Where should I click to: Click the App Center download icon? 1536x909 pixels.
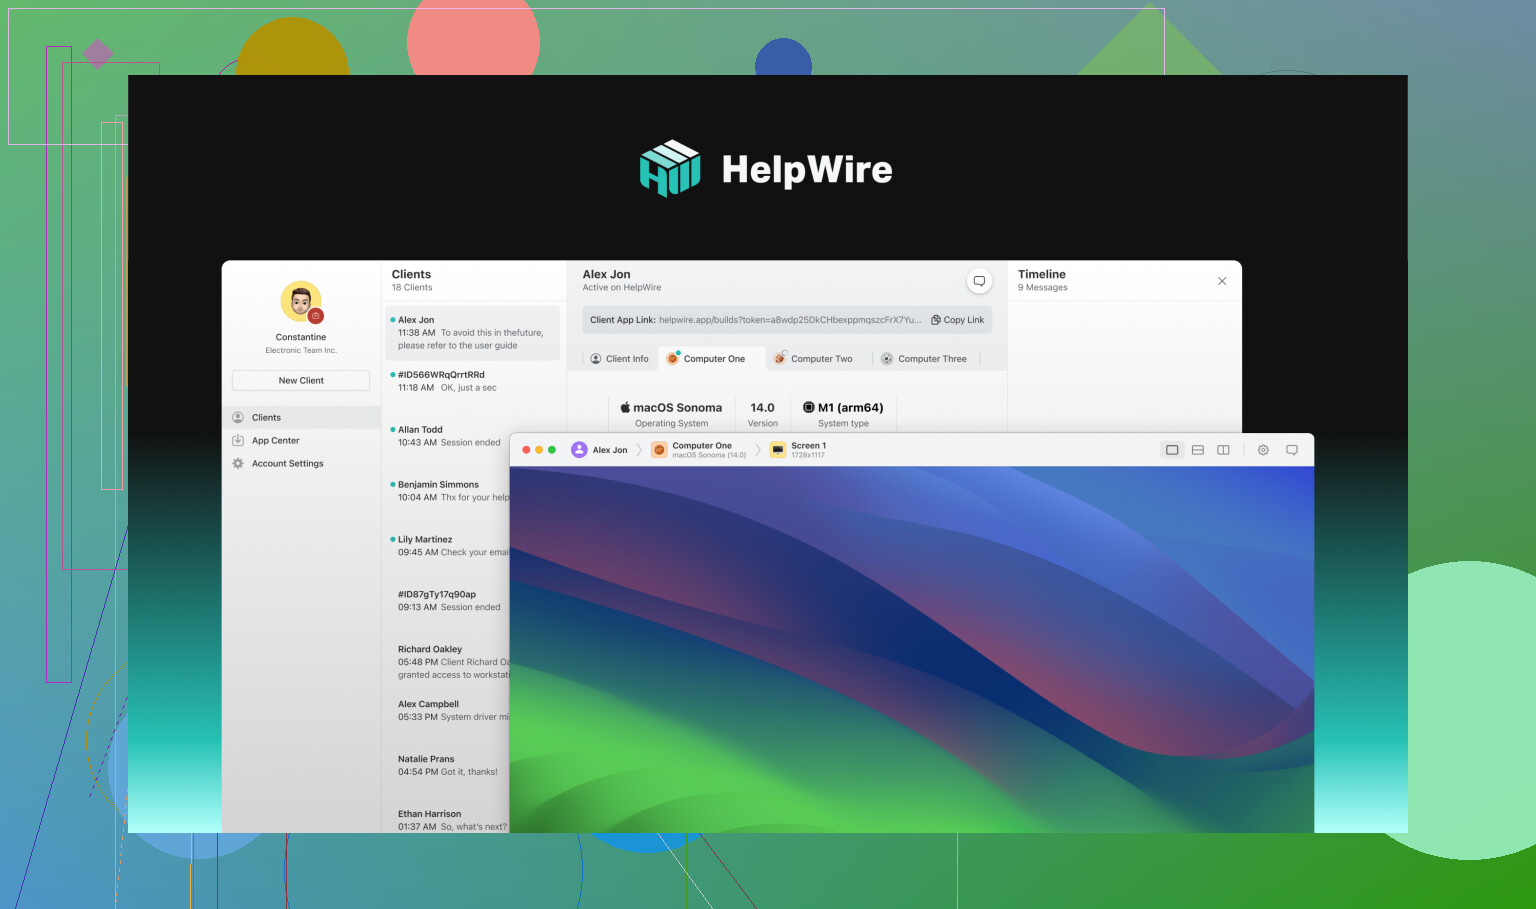coord(238,441)
